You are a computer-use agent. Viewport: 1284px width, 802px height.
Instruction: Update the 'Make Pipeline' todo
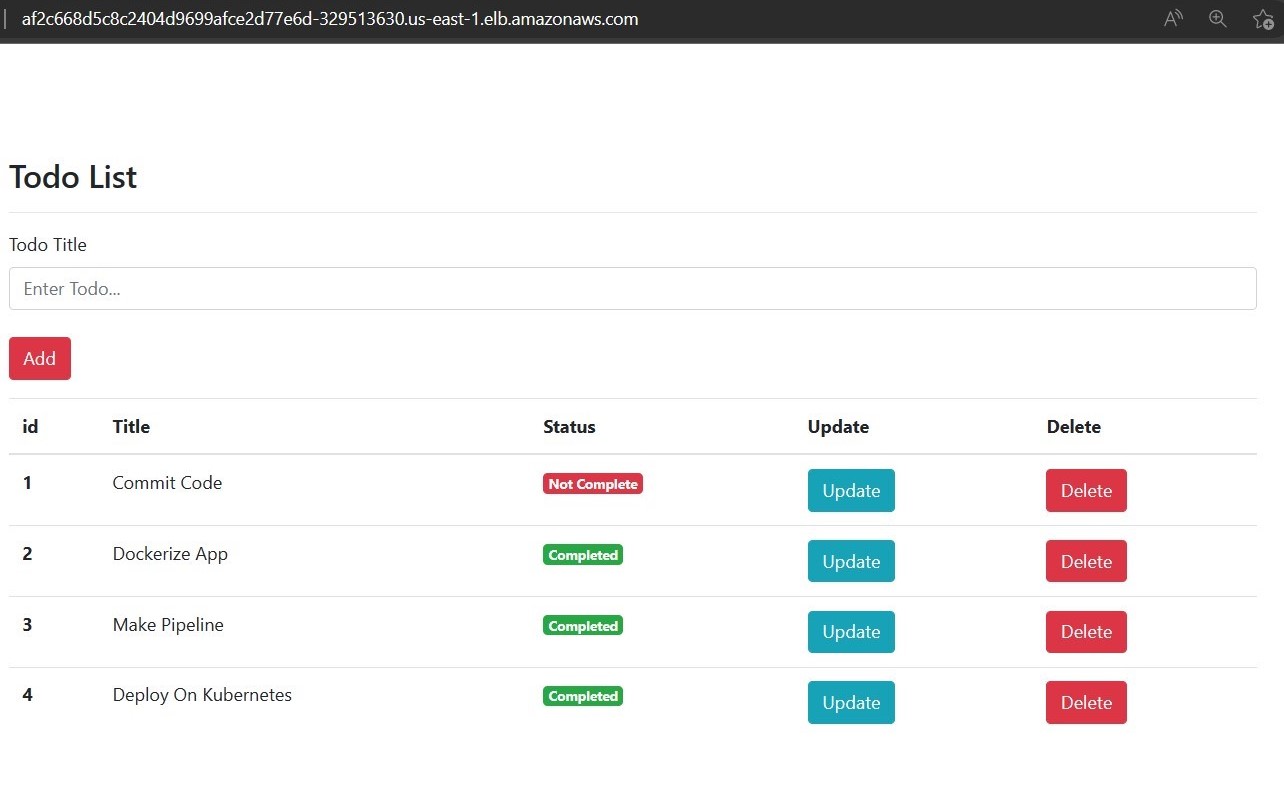[x=850, y=631]
